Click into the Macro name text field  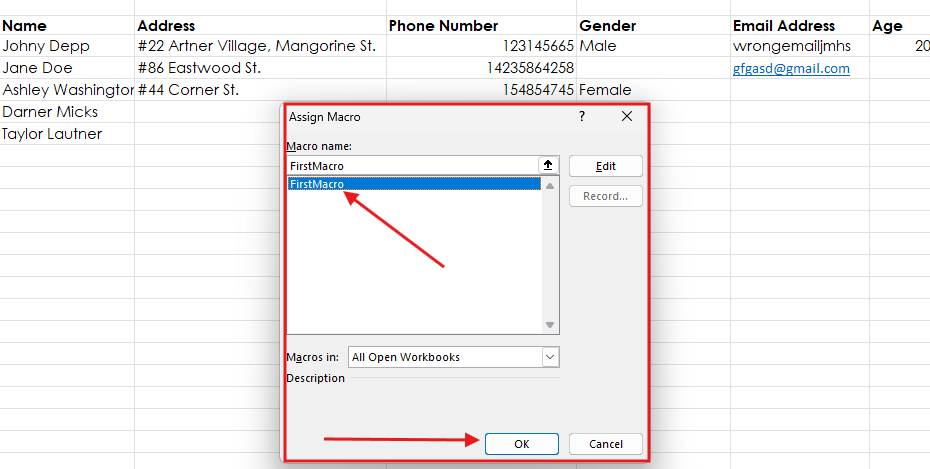(x=410, y=166)
